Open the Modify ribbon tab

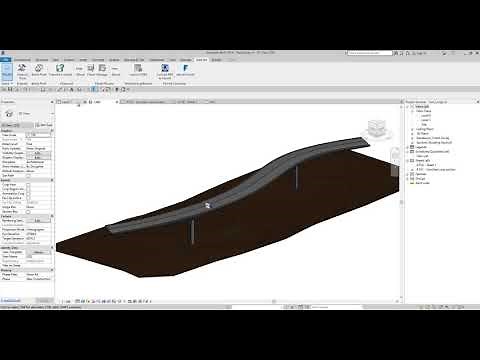pos(216,60)
